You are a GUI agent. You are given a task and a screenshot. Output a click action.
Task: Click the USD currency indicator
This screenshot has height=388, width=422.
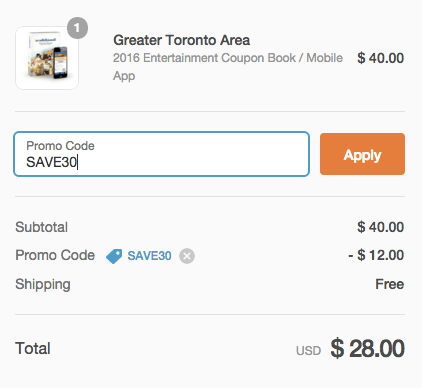click(308, 351)
